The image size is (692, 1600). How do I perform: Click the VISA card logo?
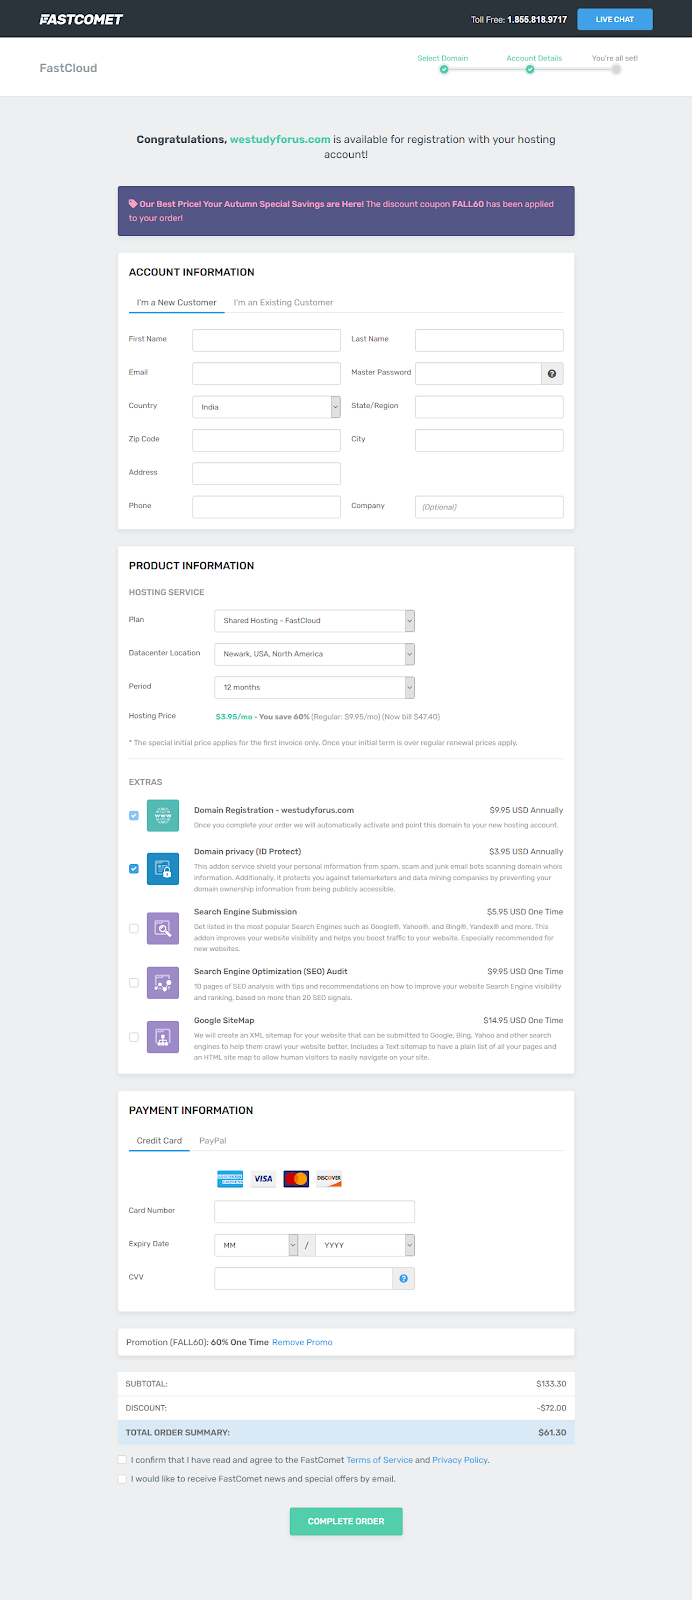coord(263,1178)
